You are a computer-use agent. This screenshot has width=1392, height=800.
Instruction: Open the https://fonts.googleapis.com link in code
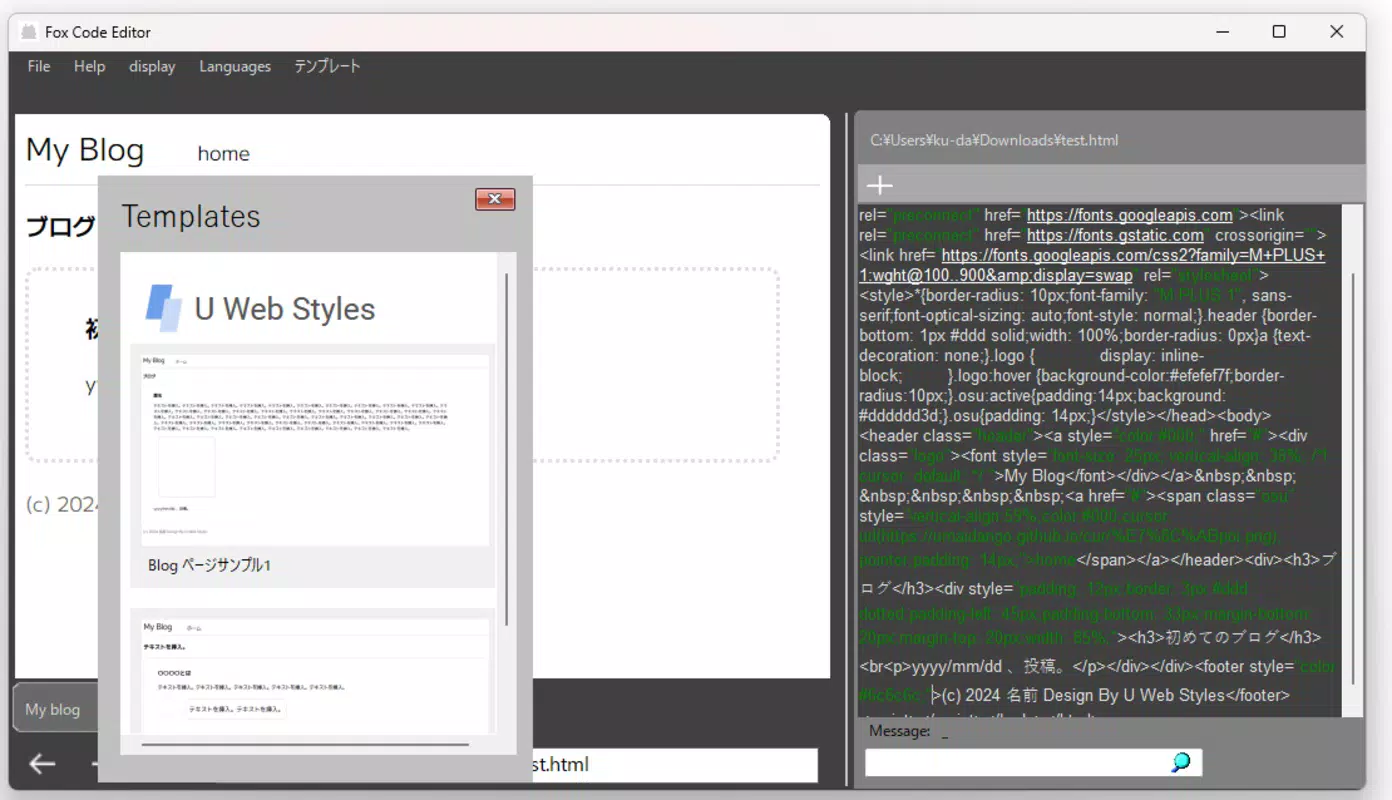tap(1130, 215)
